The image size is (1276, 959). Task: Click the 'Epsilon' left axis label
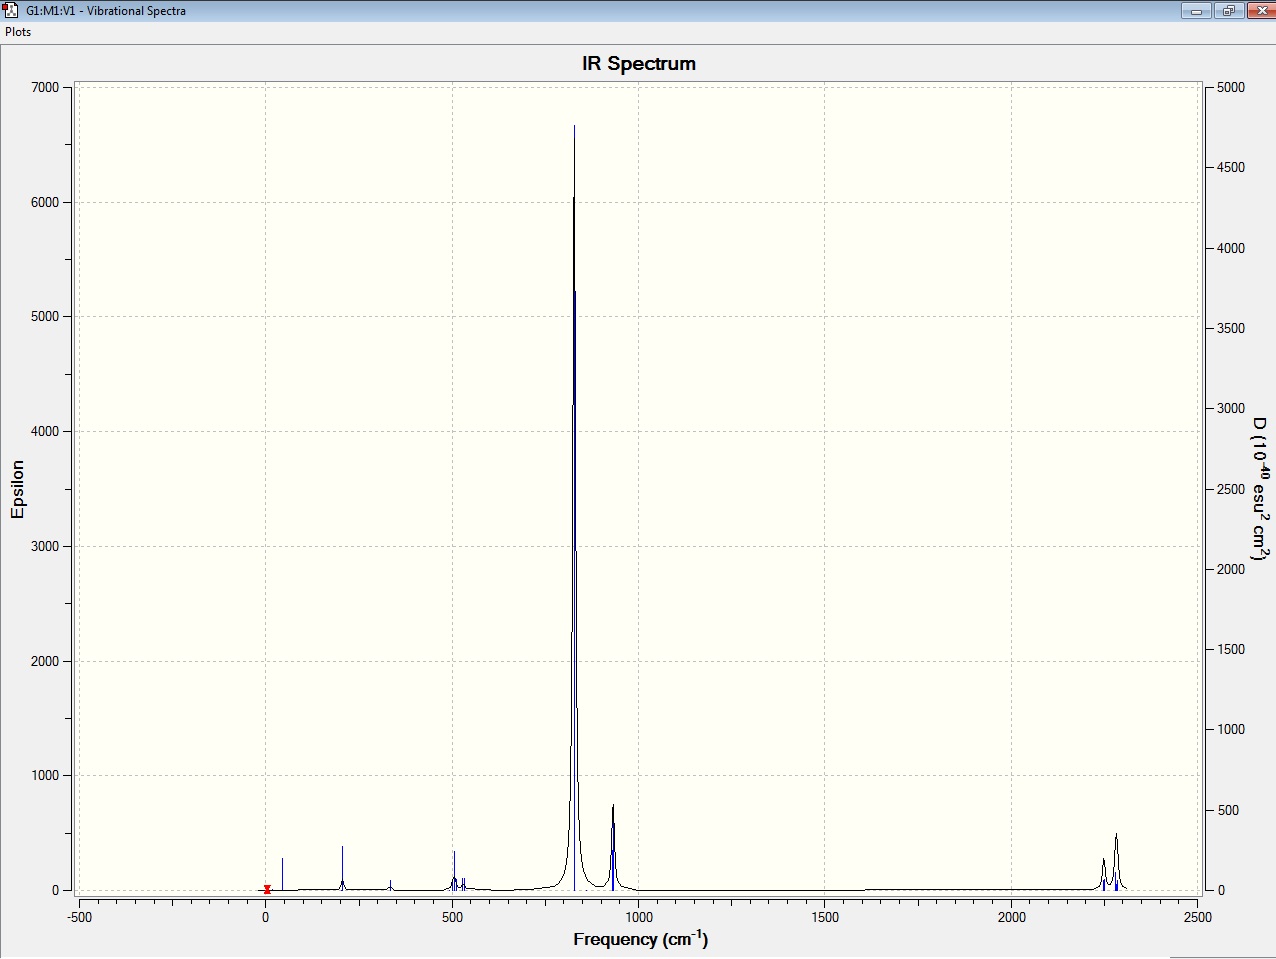[x=17, y=489]
